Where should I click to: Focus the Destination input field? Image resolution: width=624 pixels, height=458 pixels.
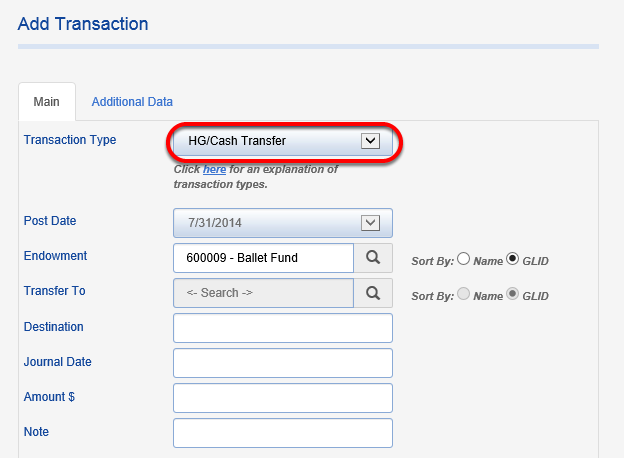[x=283, y=328]
